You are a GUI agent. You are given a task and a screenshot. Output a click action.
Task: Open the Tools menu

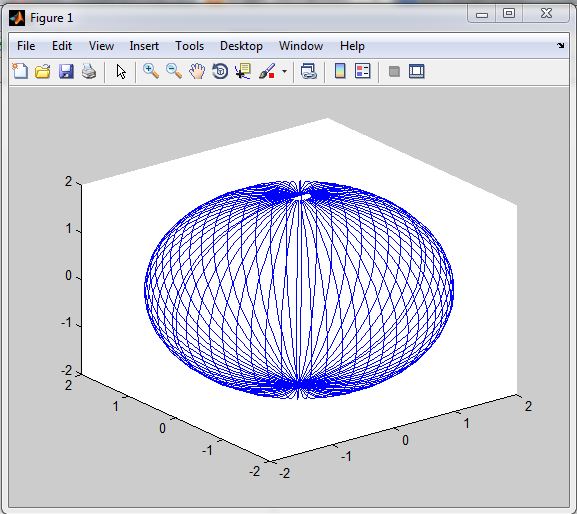190,46
